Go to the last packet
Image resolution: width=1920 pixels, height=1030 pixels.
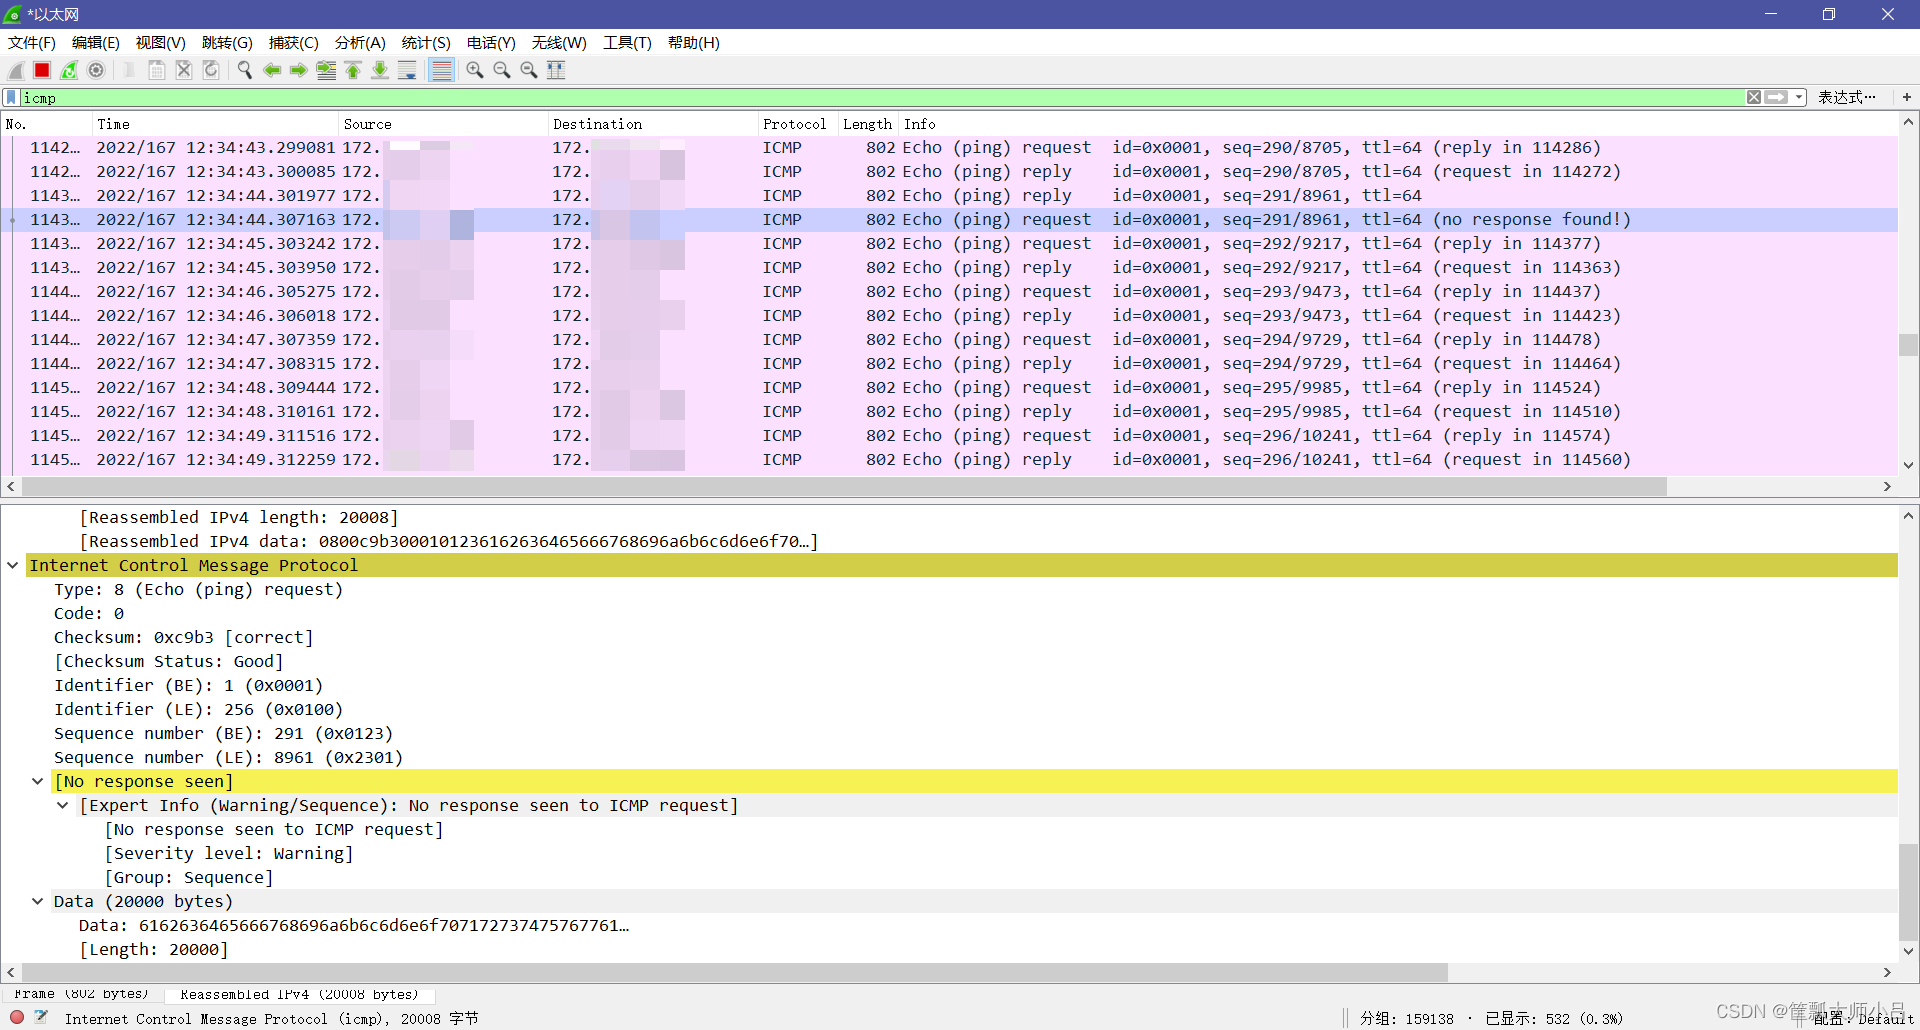click(380, 70)
